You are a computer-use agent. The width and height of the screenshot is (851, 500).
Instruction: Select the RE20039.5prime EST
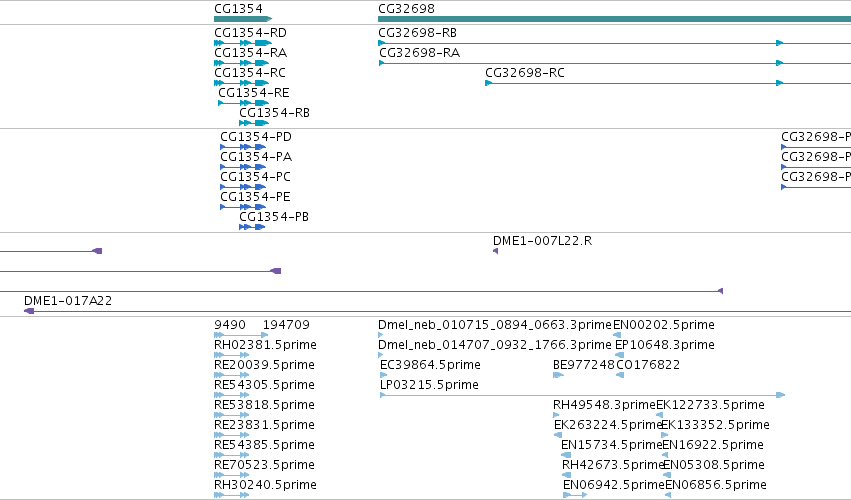264,365
